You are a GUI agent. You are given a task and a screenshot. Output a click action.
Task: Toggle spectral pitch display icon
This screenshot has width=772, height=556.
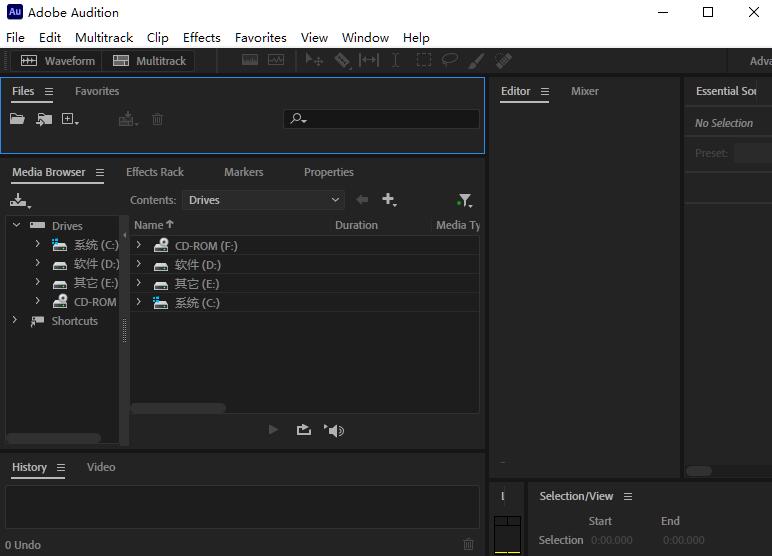[x=276, y=61]
